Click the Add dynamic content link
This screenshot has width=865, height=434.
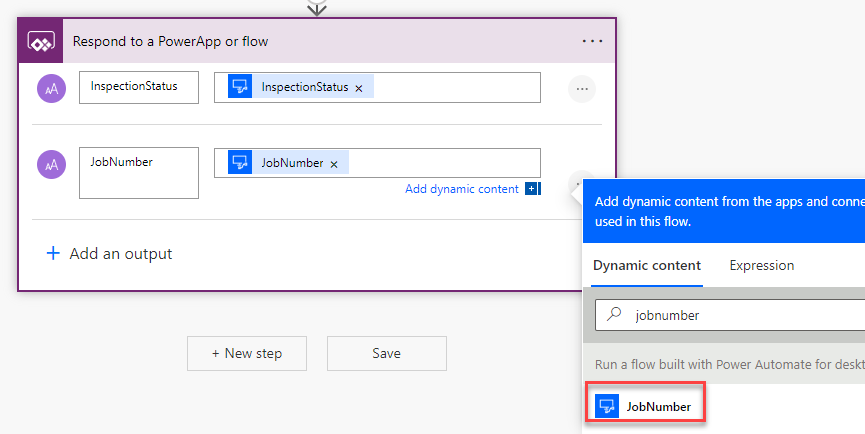[462, 189]
